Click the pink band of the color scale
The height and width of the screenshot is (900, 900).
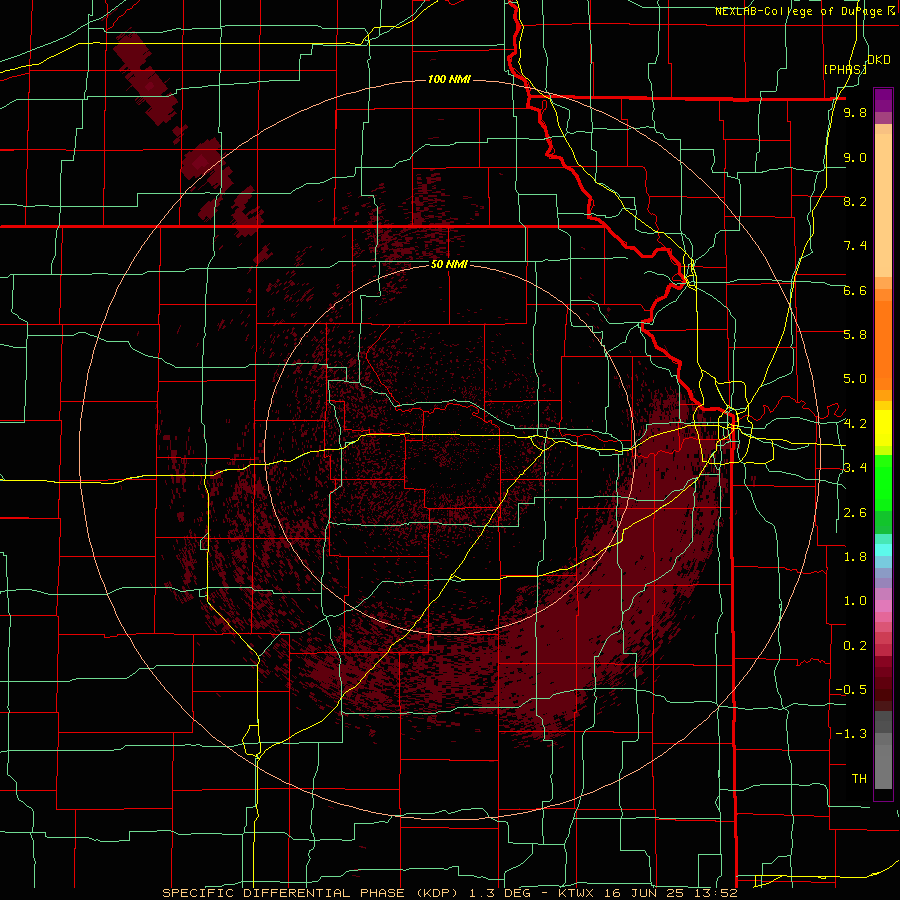(883, 606)
